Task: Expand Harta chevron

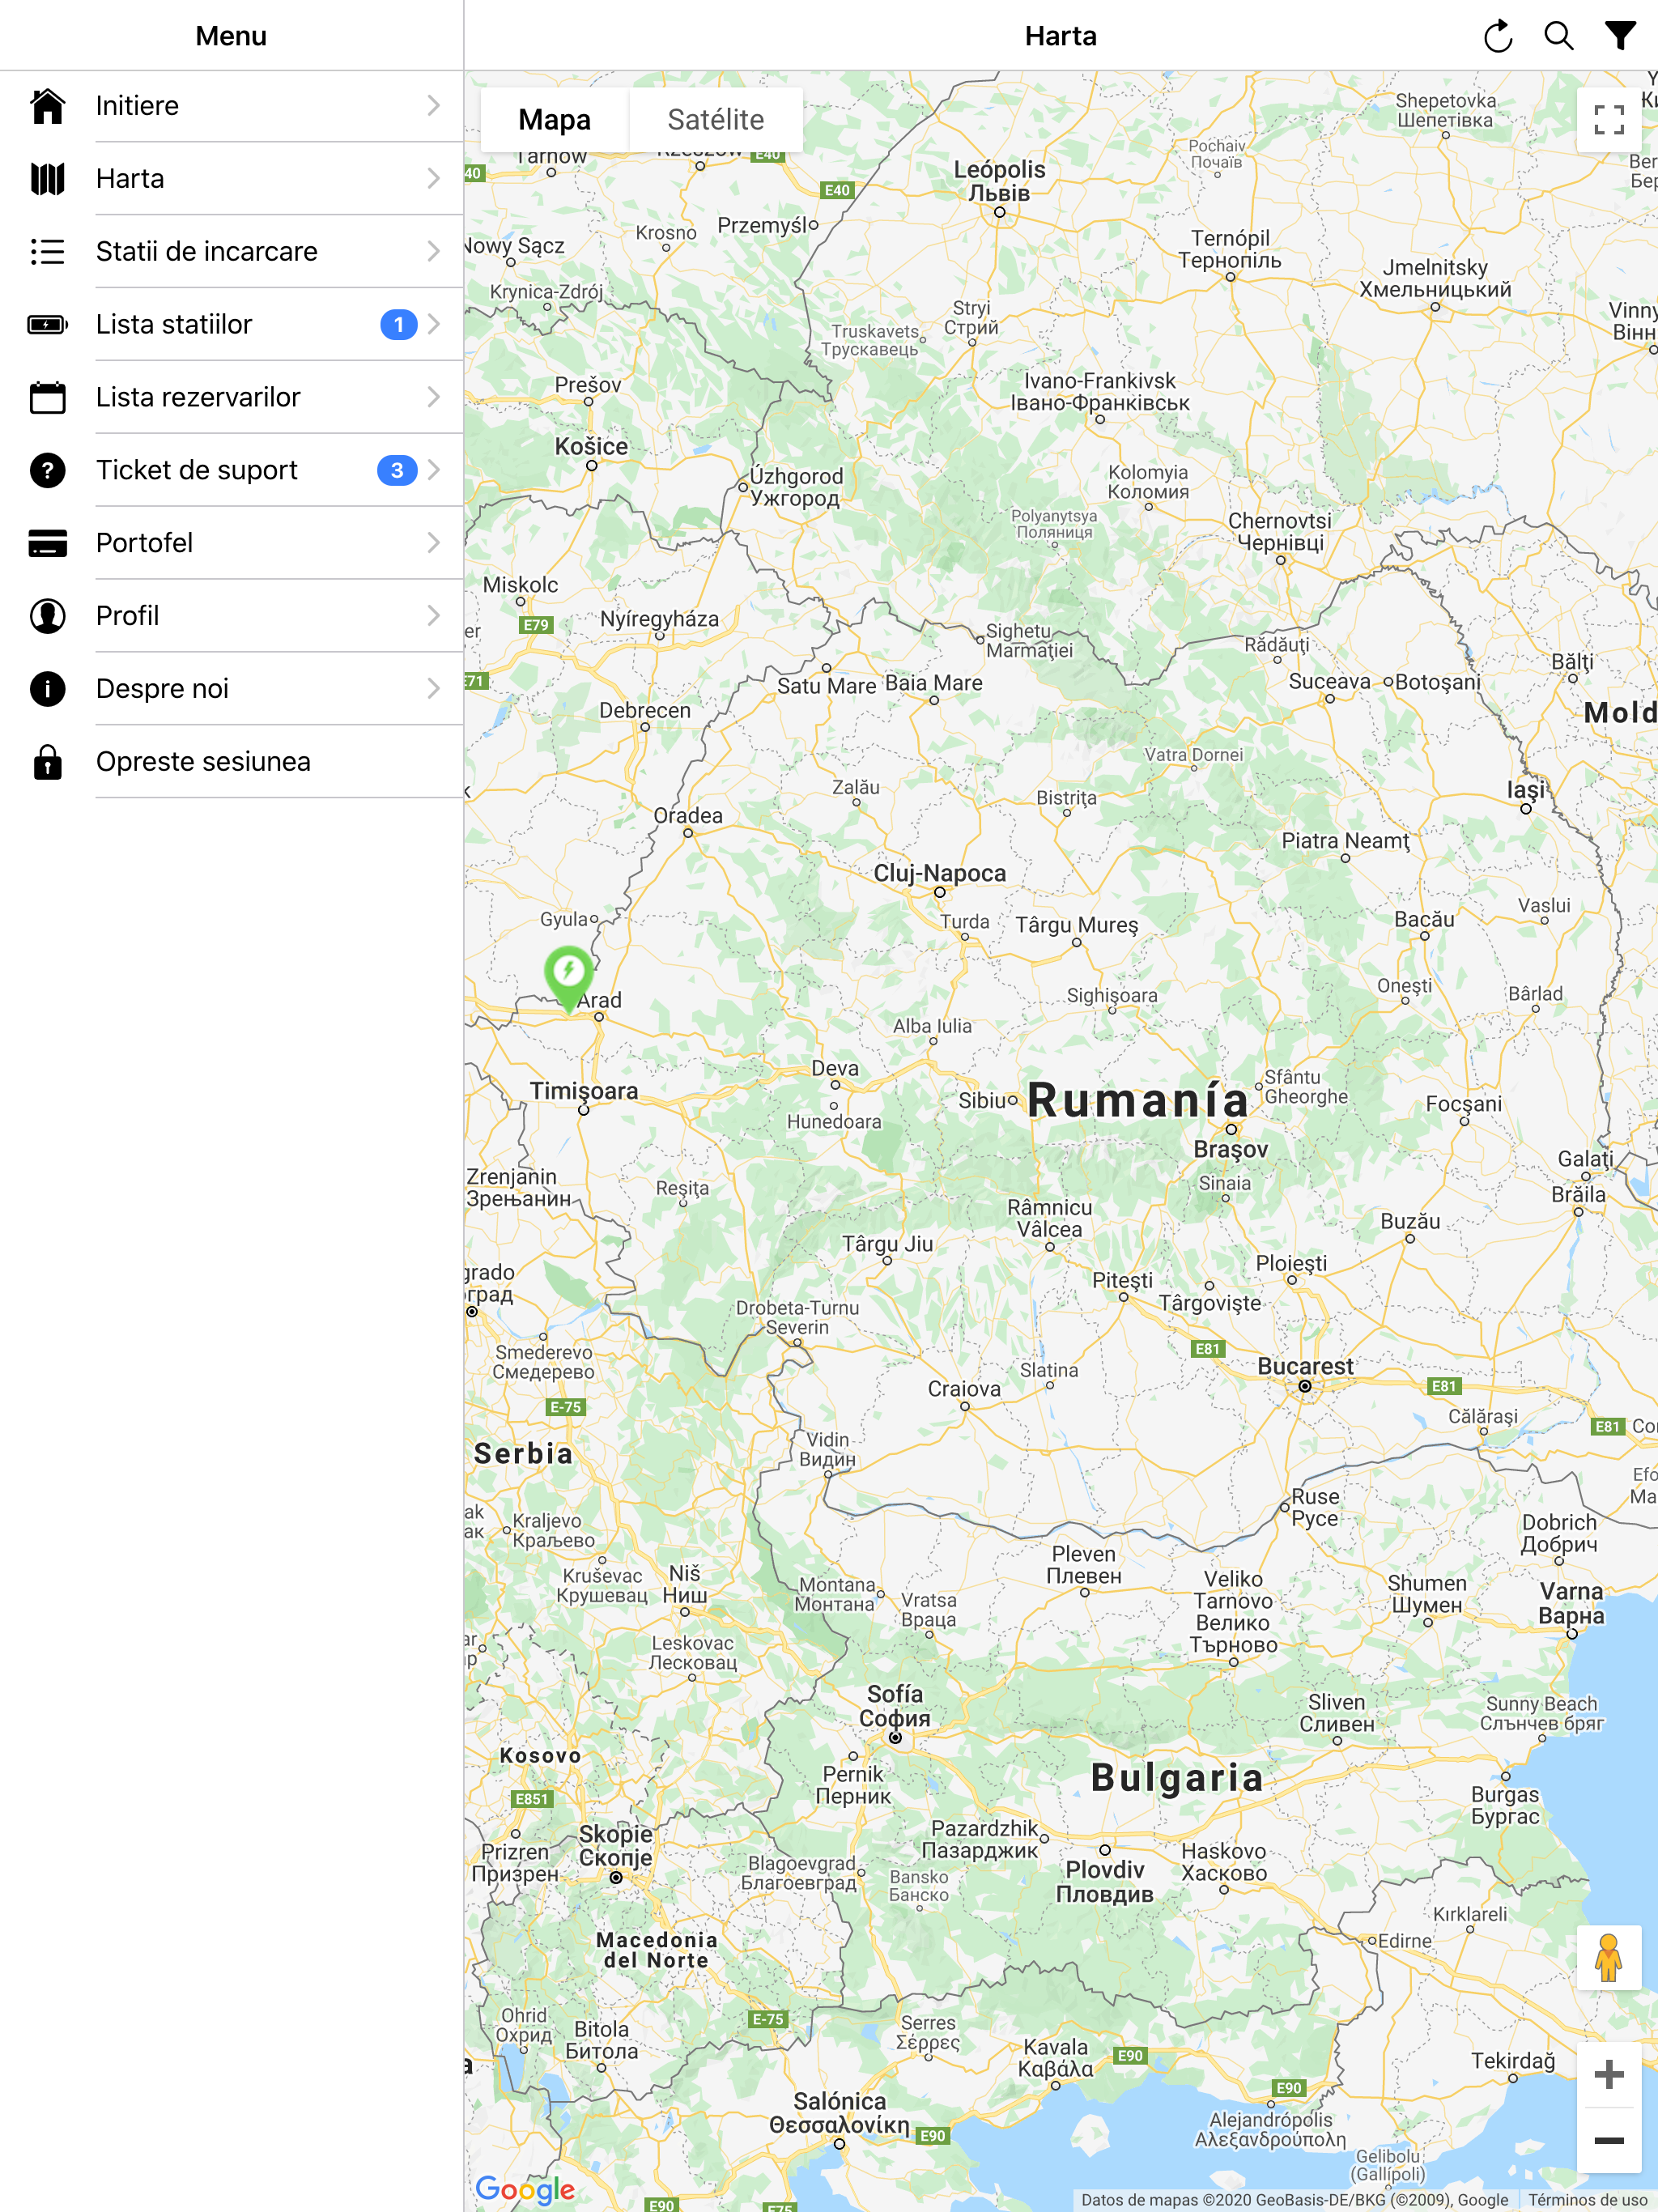Action: click(434, 179)
